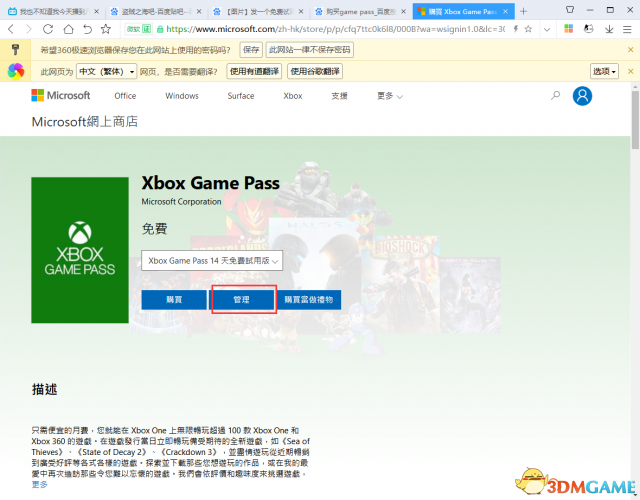Click the 購買 button

tap(174, 300)
